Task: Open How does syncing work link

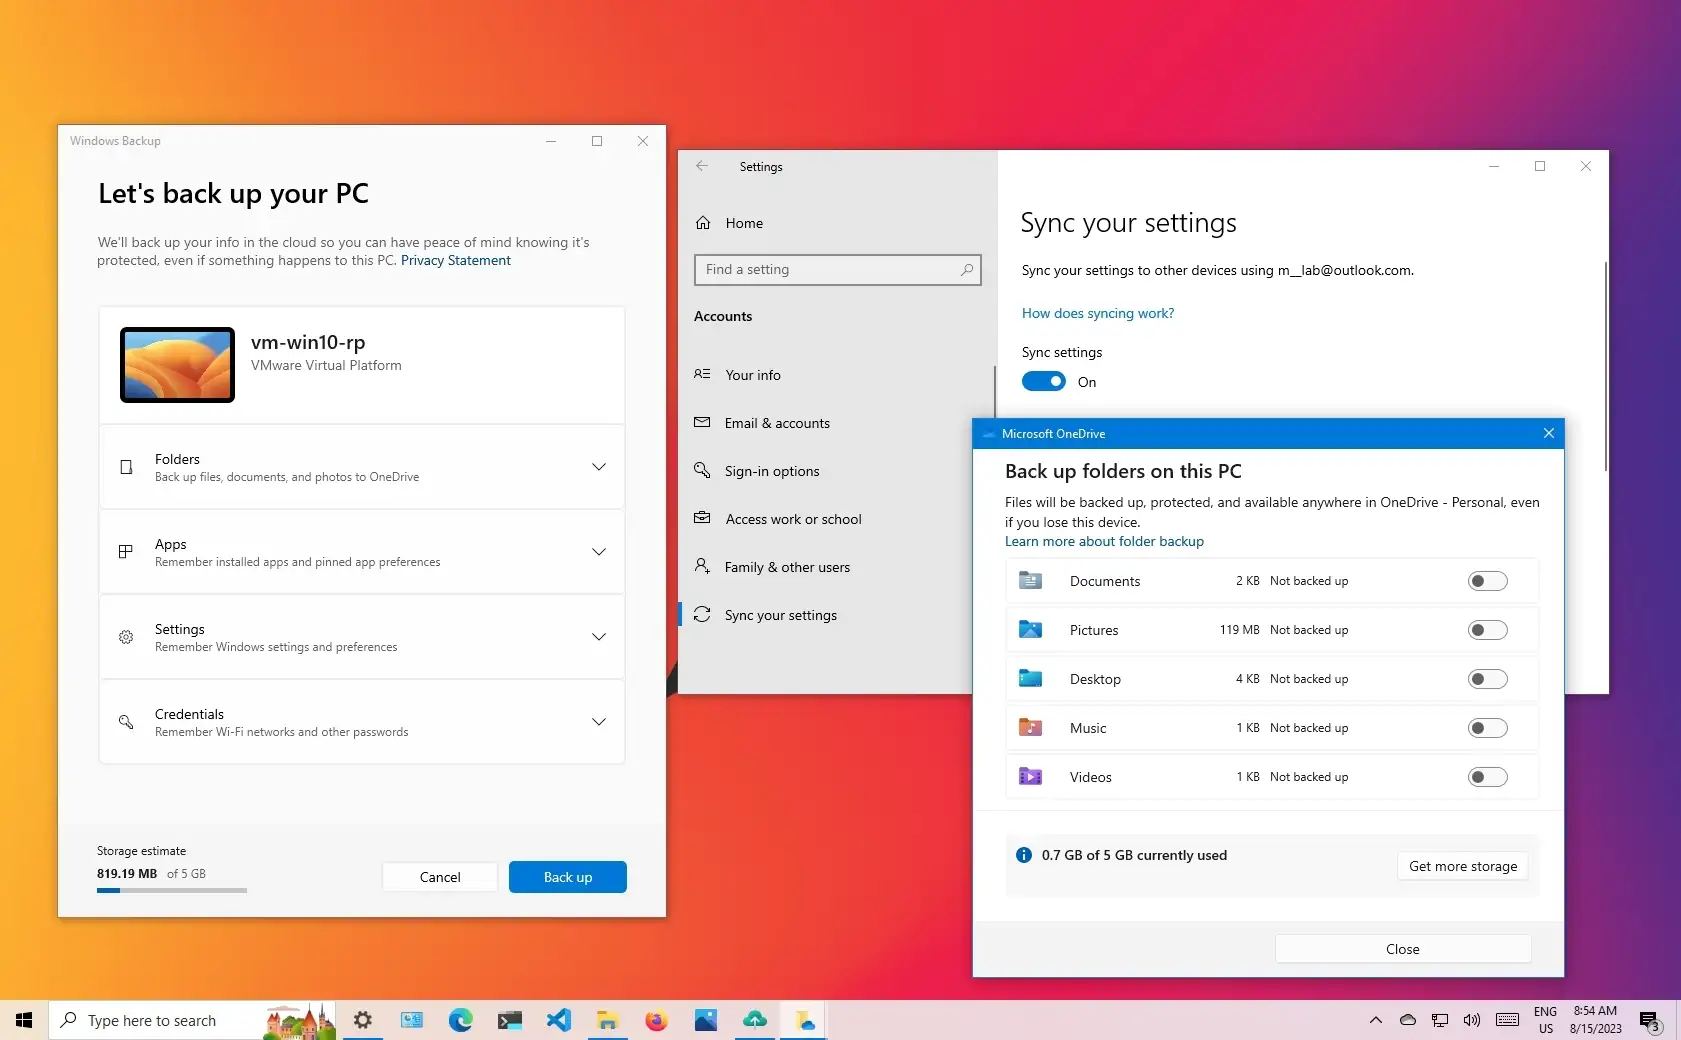Action: pos(1098,313)
